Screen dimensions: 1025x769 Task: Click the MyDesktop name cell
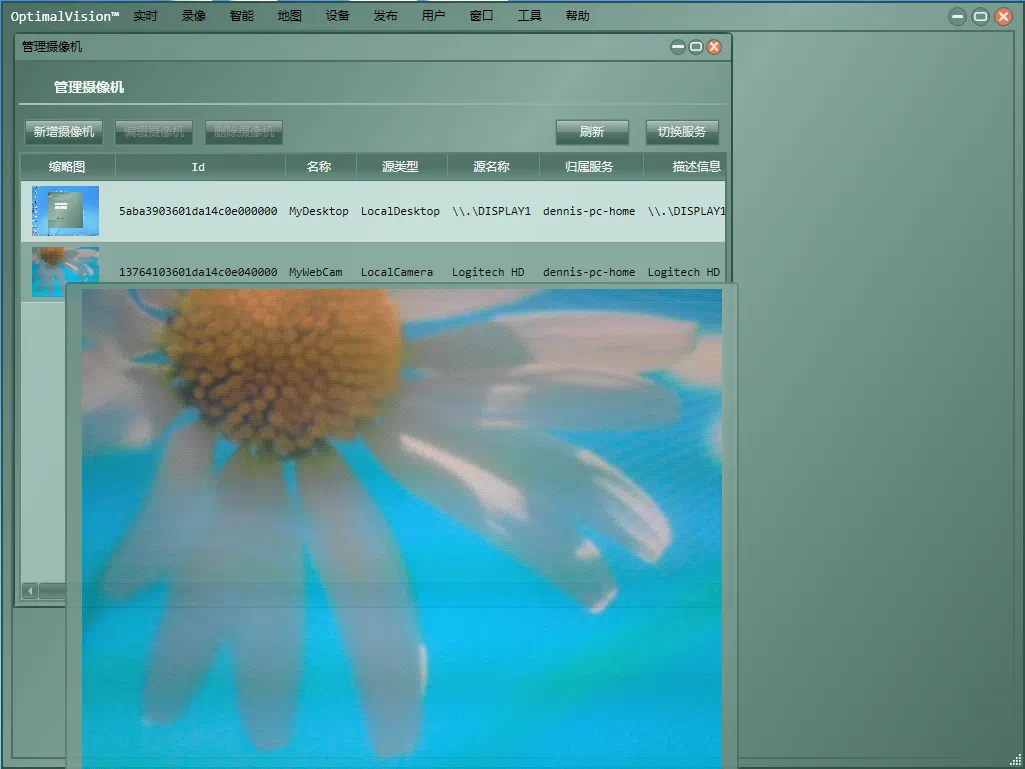coord(319,211)
